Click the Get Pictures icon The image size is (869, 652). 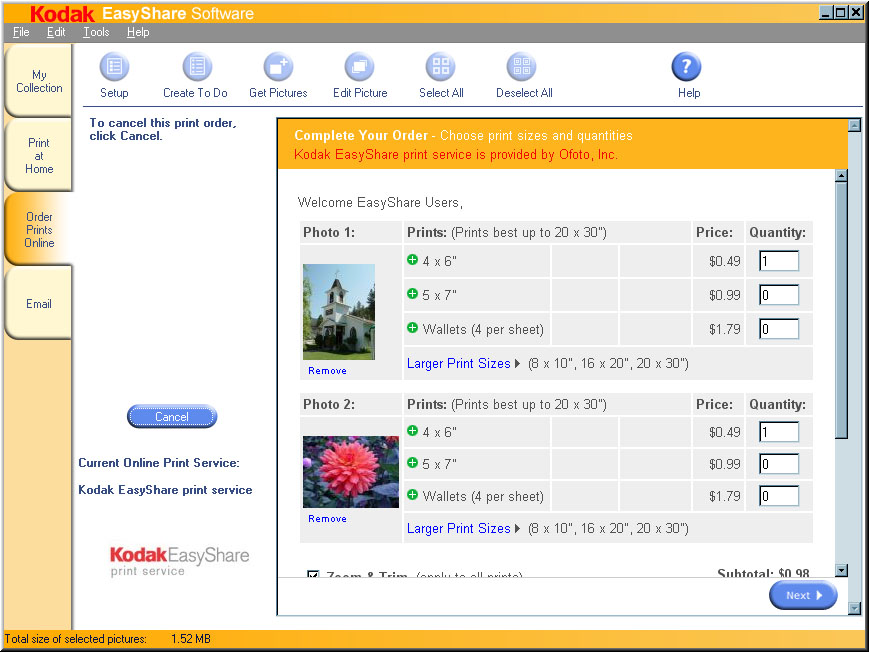pos(278,68)
